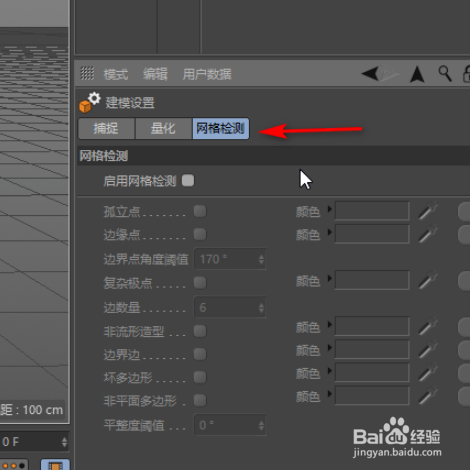Screen dimensions: 470x470
Task: Open the 模式 menu
Action: click(x=116, y=74)
